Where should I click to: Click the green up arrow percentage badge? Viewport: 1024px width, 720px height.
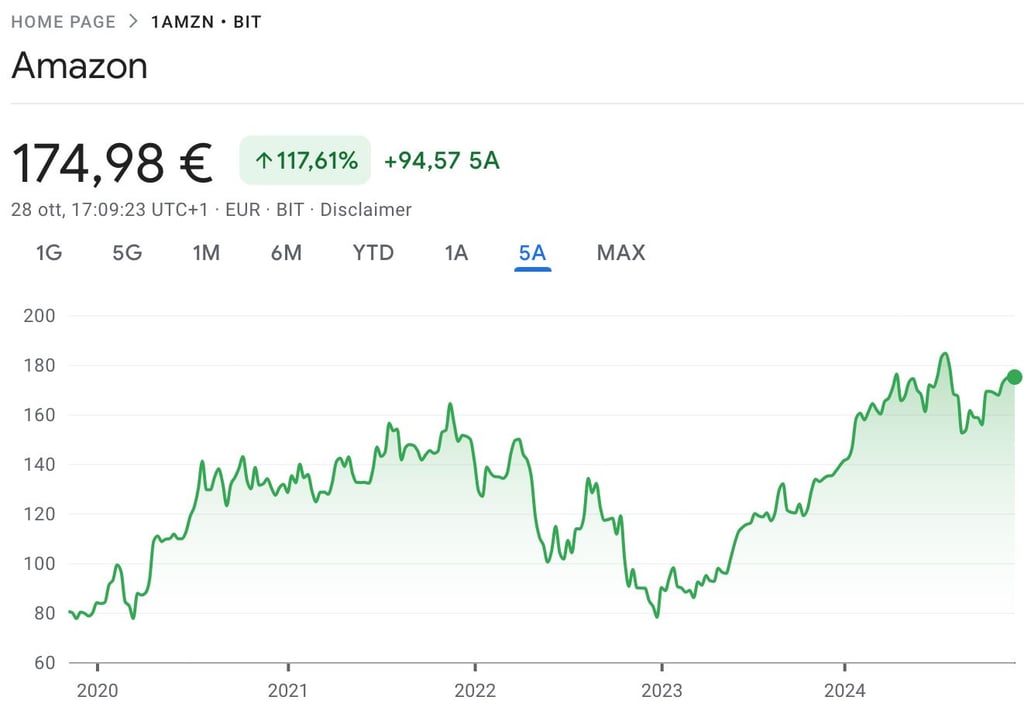pyautogui.click(x=305, y=160)
